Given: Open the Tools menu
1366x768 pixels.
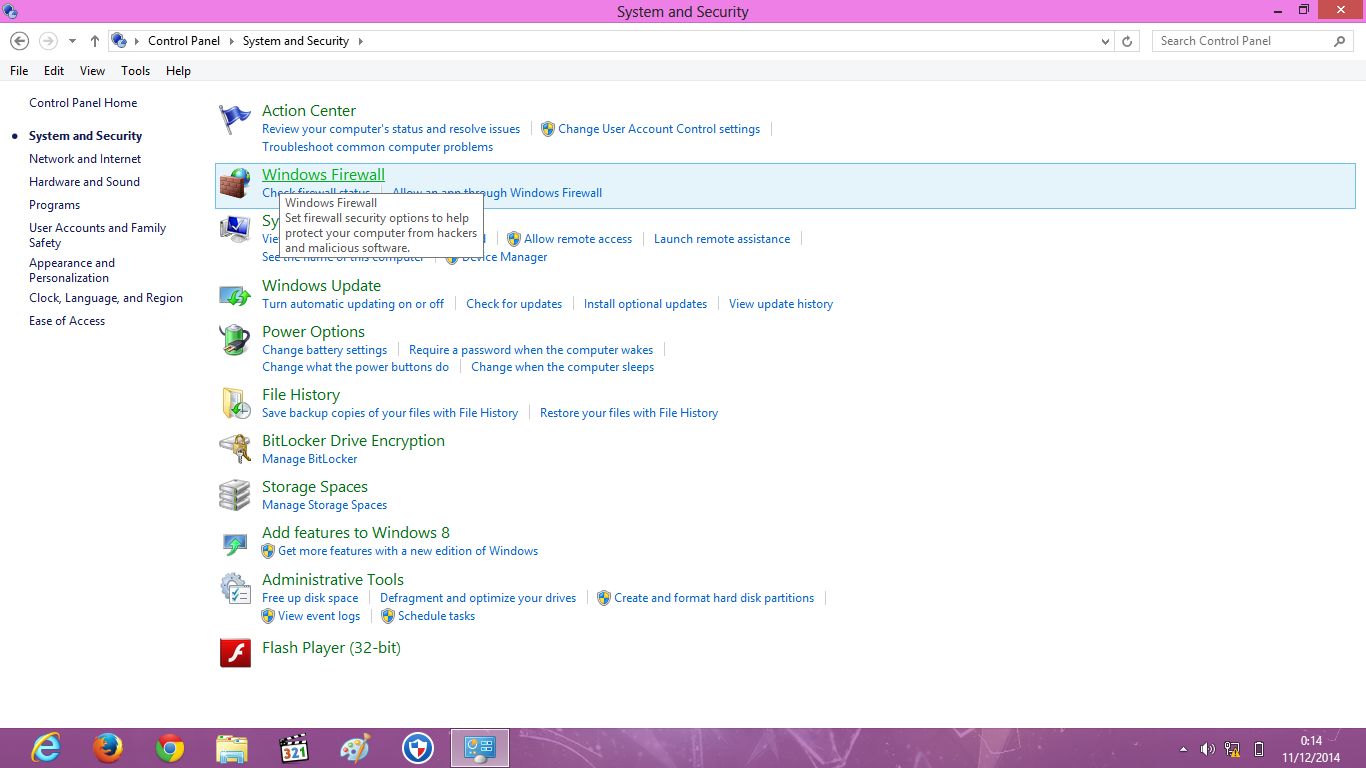Looking at the screenshot, I should pyautogui.click(x=136, y=71).
